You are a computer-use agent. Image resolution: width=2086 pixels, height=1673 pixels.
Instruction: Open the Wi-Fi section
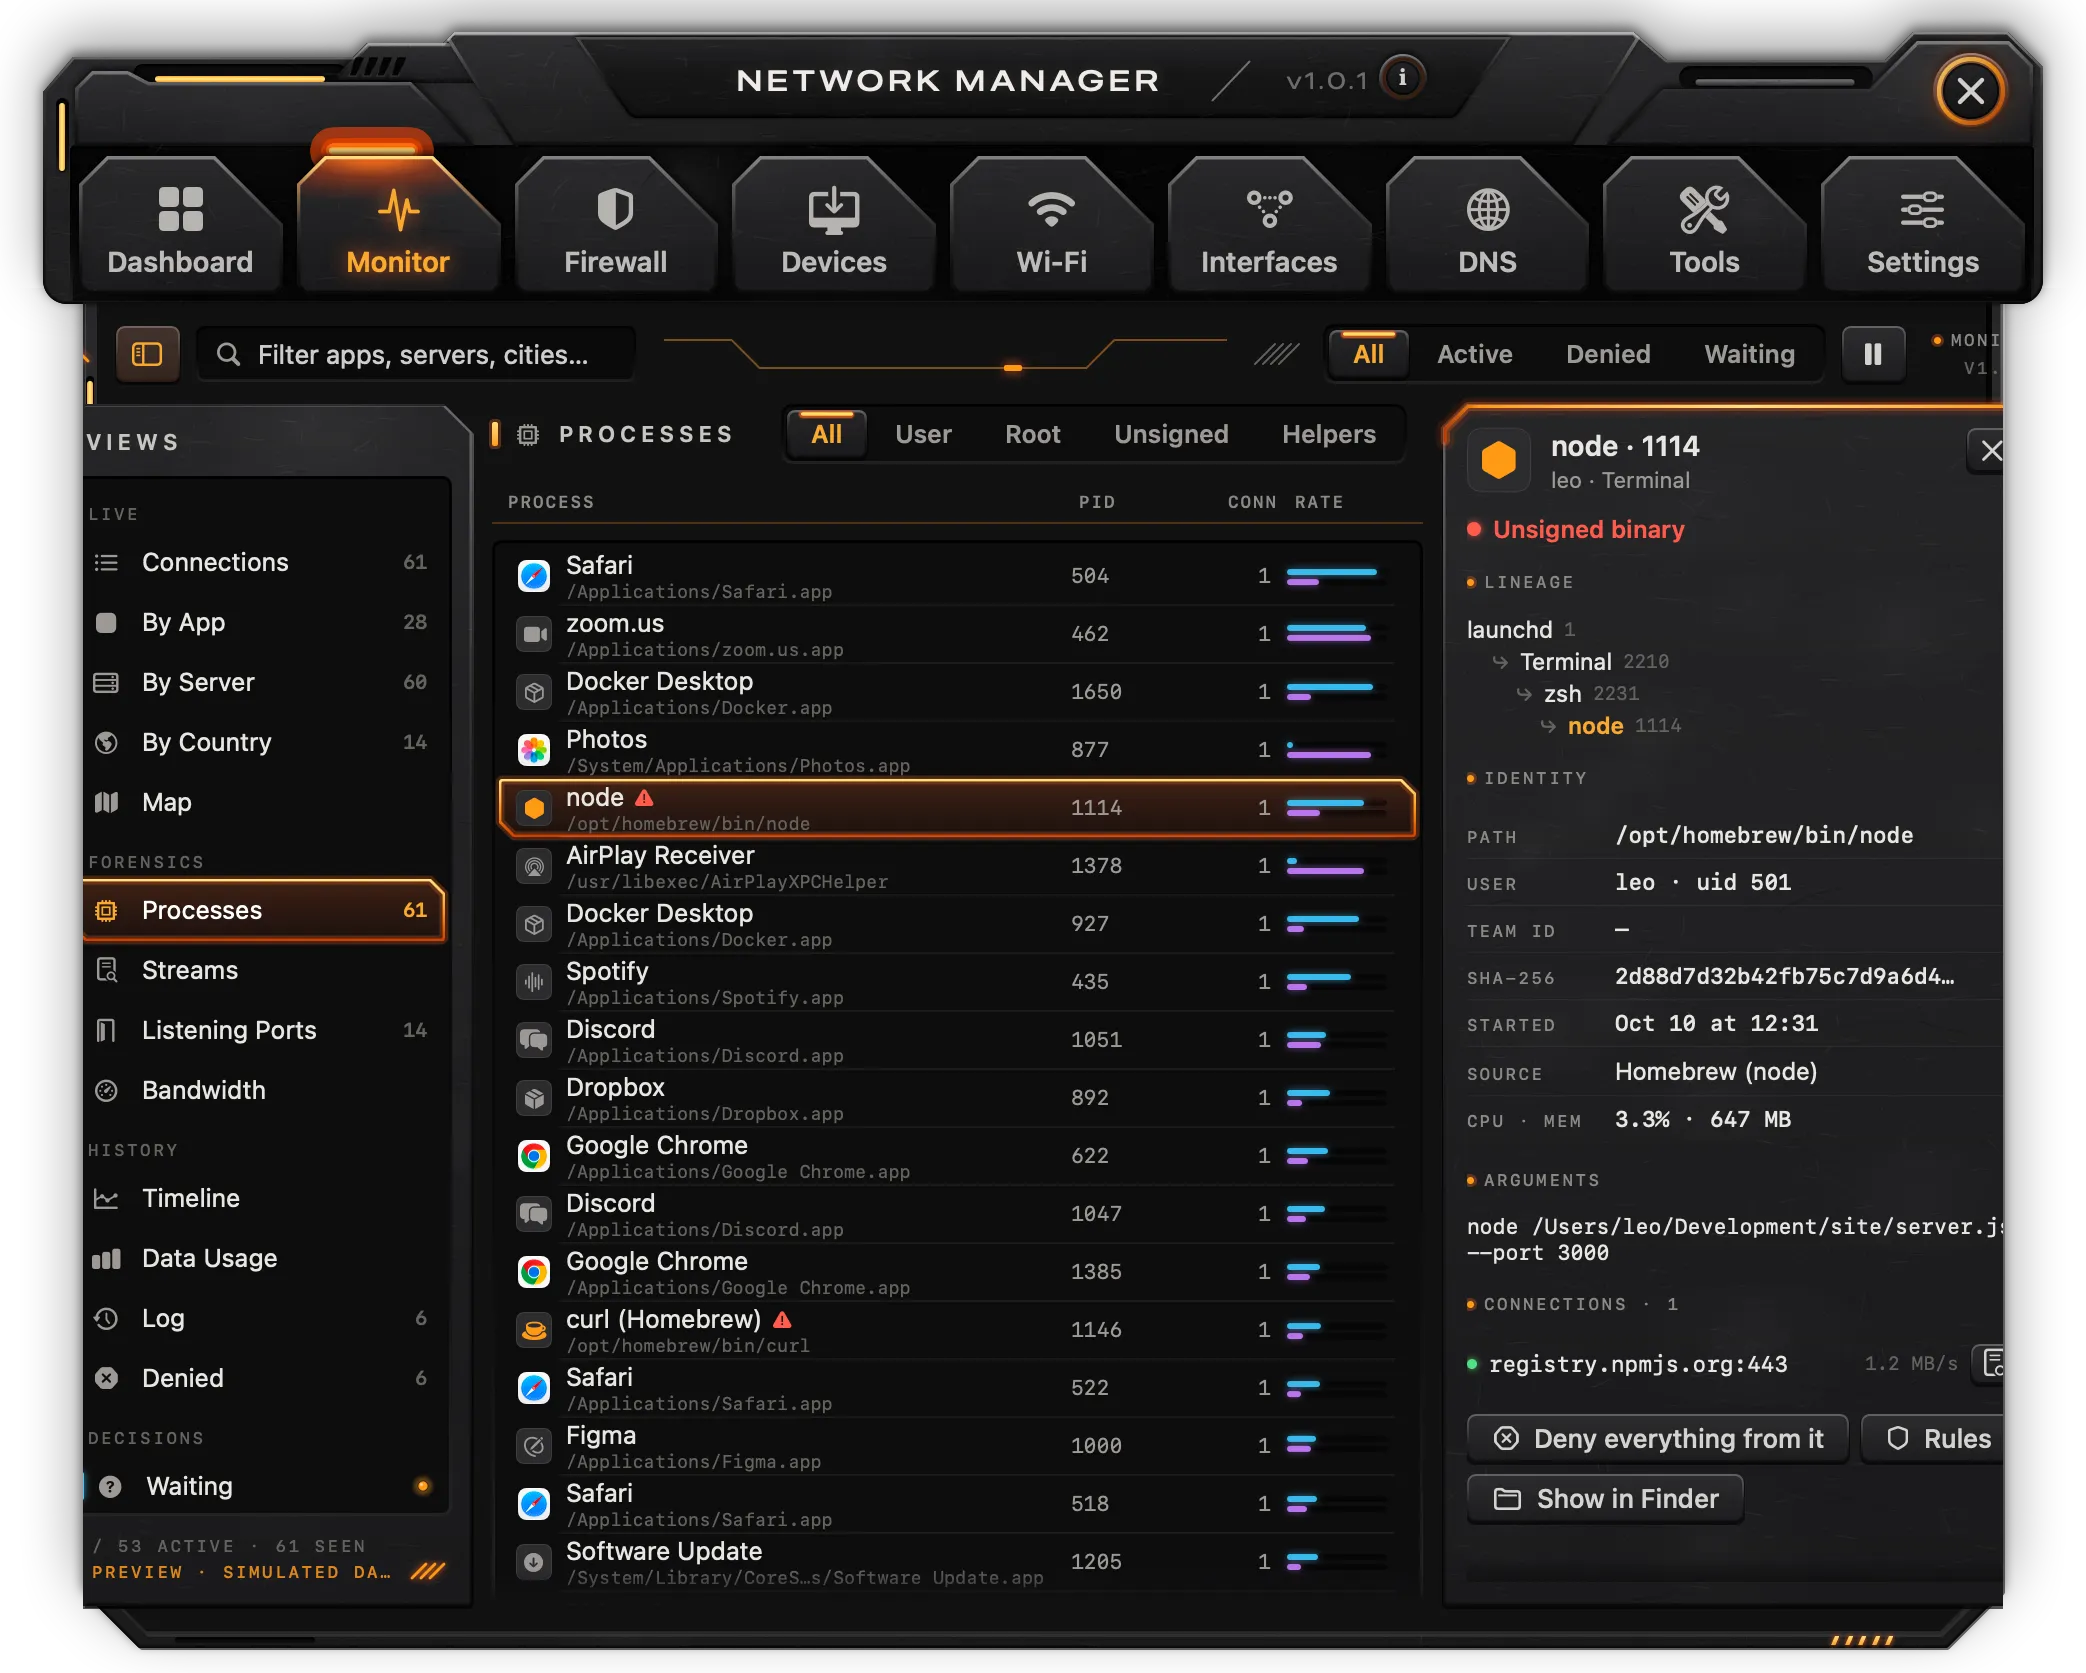1051,228
